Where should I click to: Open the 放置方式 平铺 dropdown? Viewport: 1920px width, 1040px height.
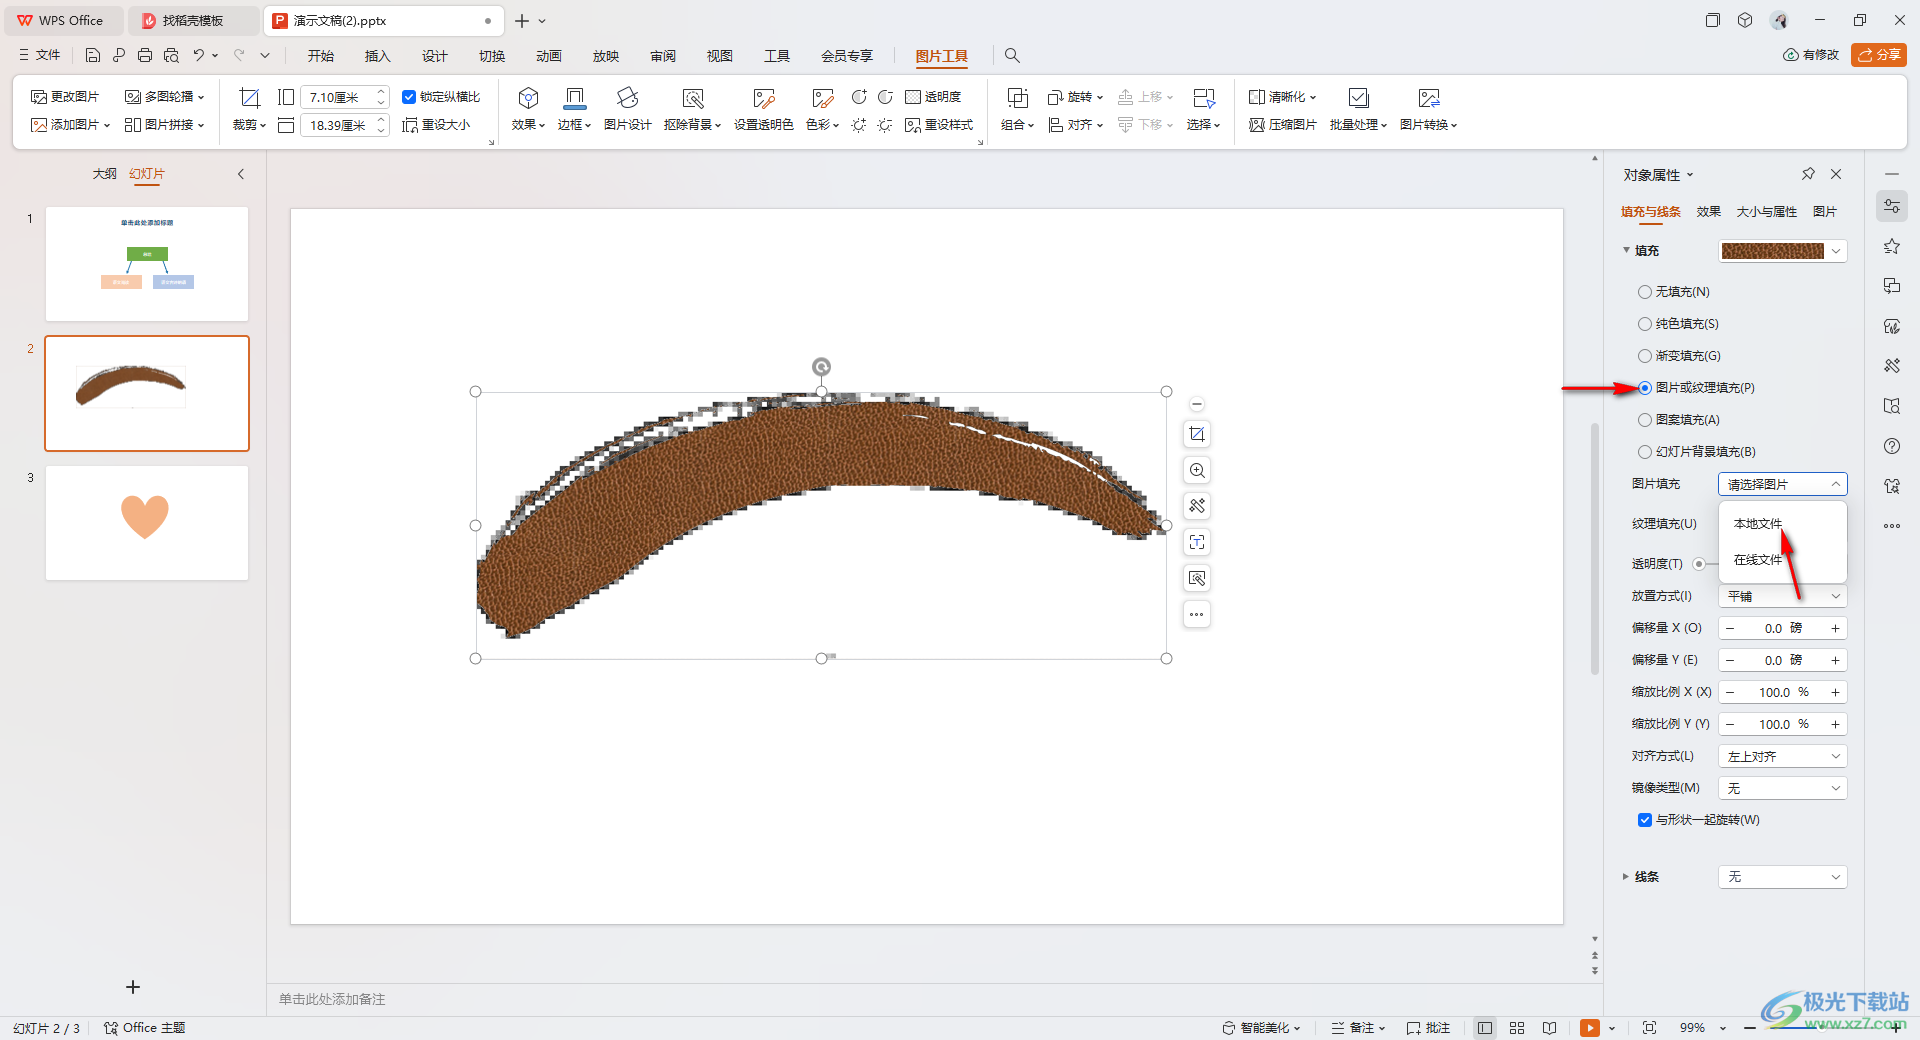pyautogui.click(x=1783, y=596)
